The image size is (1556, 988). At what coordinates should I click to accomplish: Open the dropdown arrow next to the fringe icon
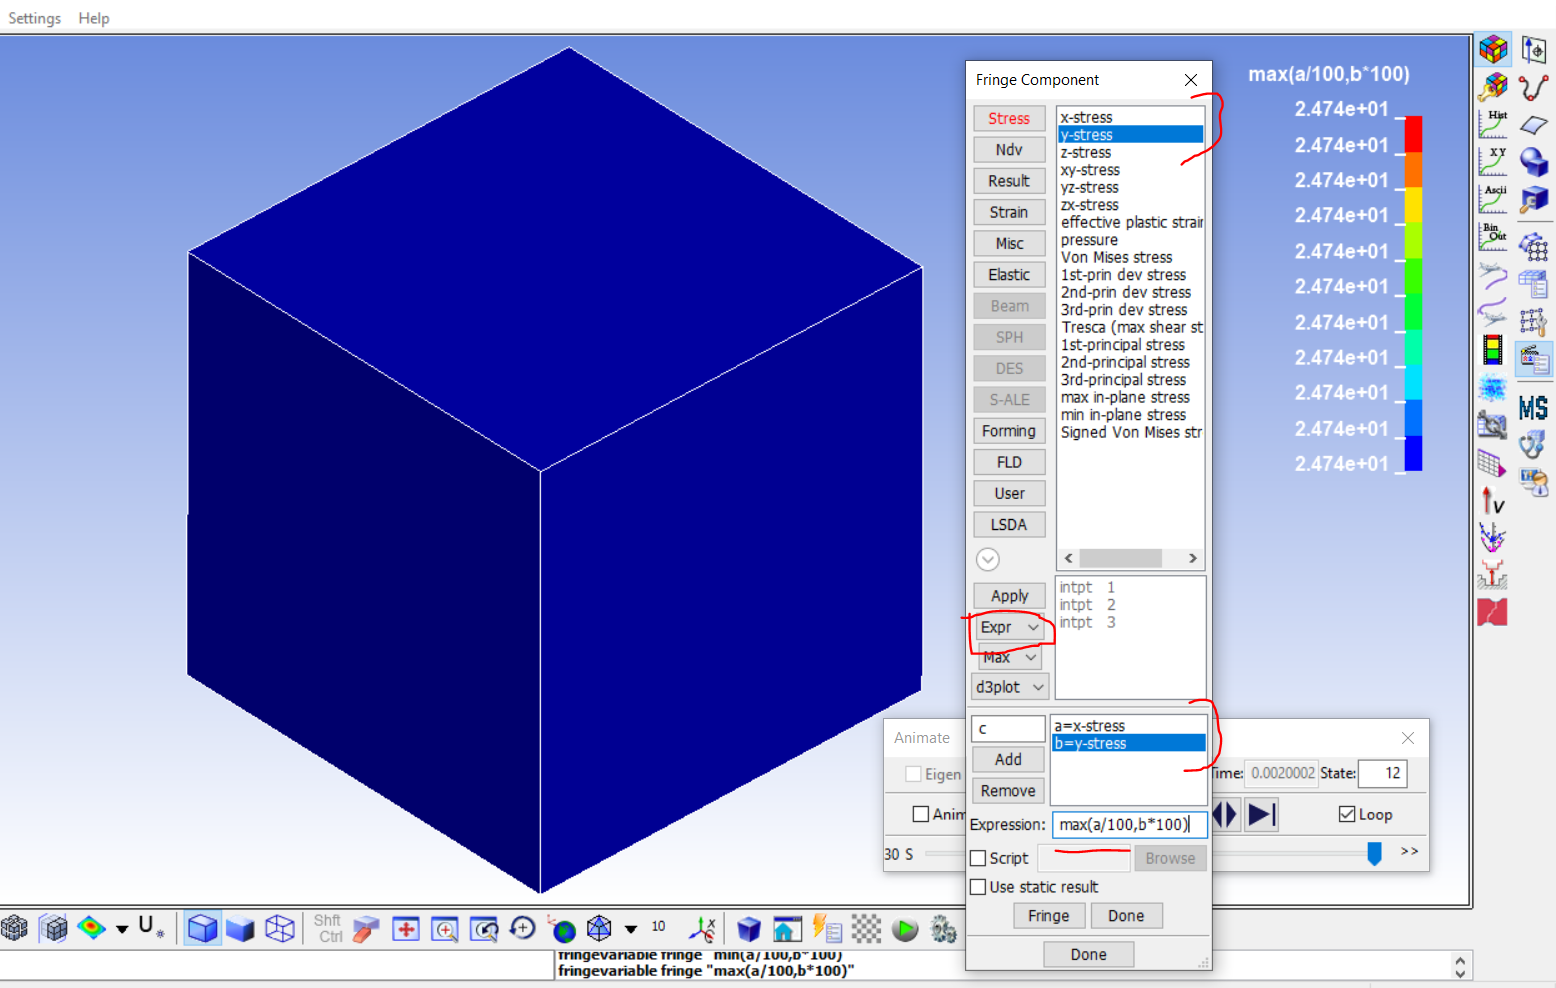point(122,930)
